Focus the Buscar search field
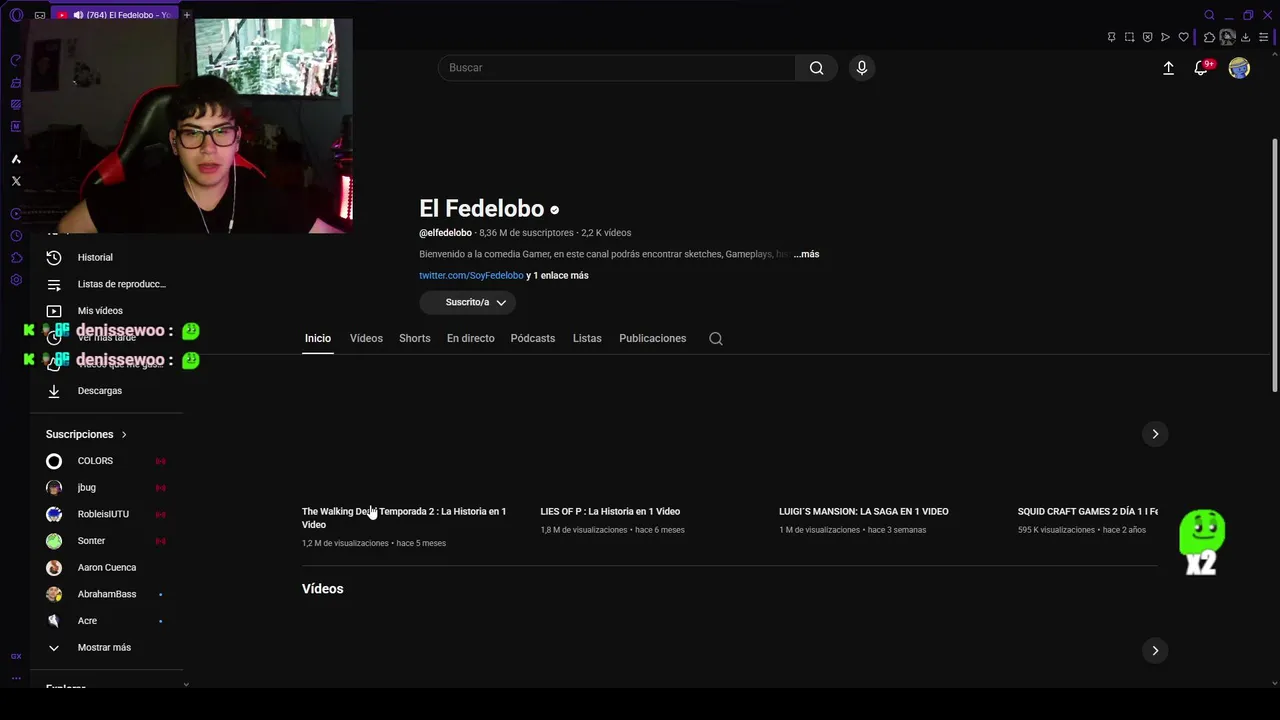1280x720 pixels. (617, 68)
